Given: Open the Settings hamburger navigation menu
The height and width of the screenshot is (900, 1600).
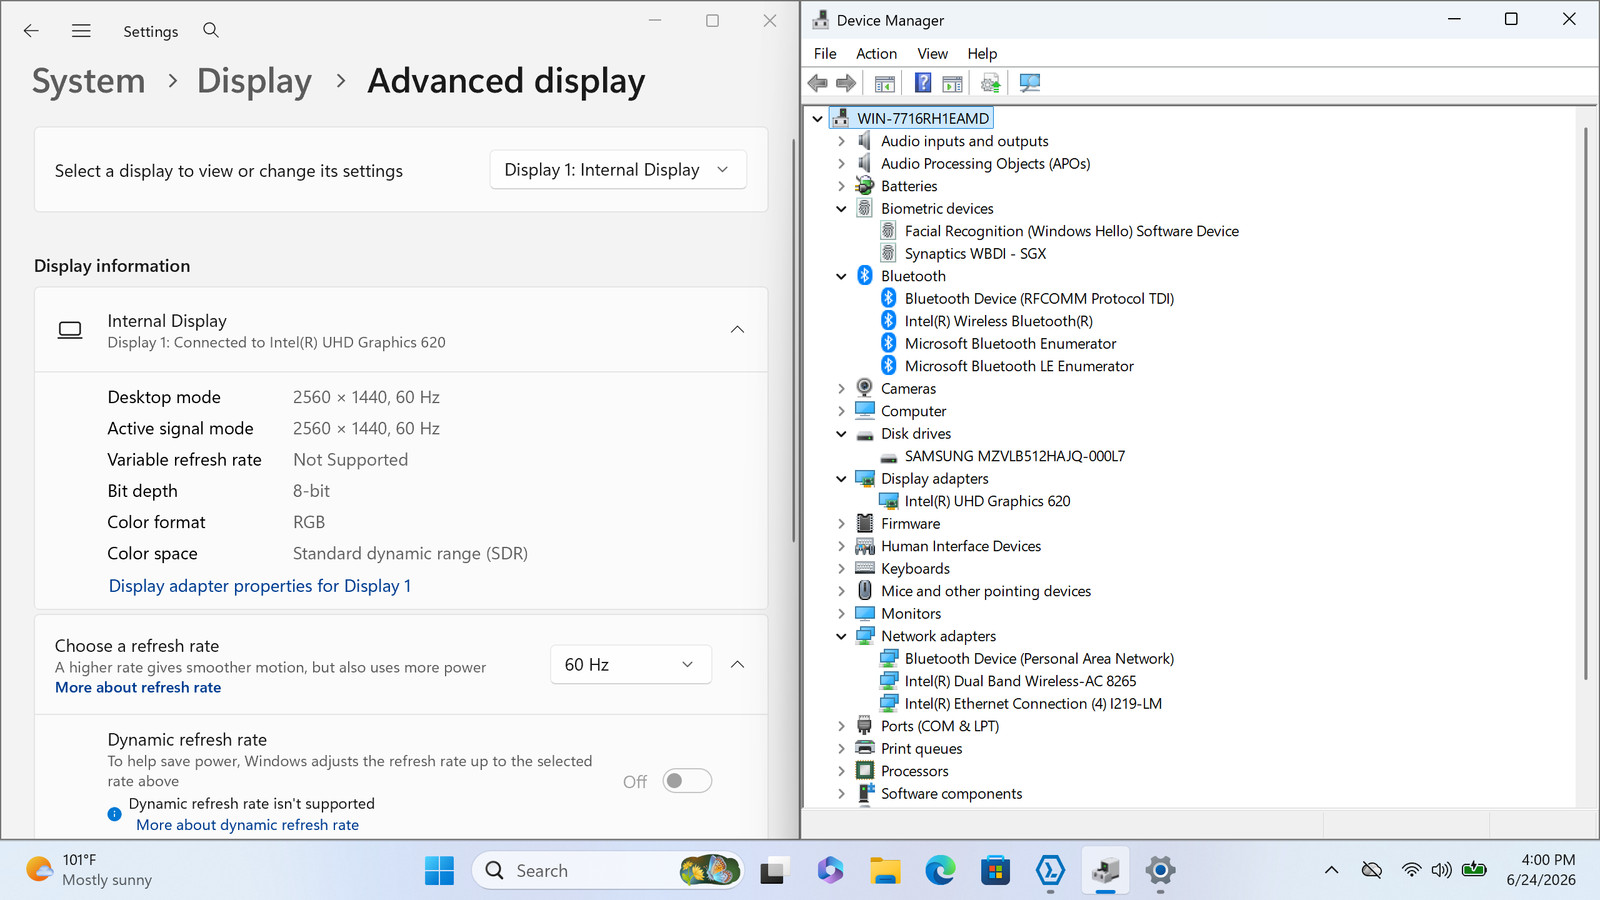Looking at the screenshot, I should 81,31.
